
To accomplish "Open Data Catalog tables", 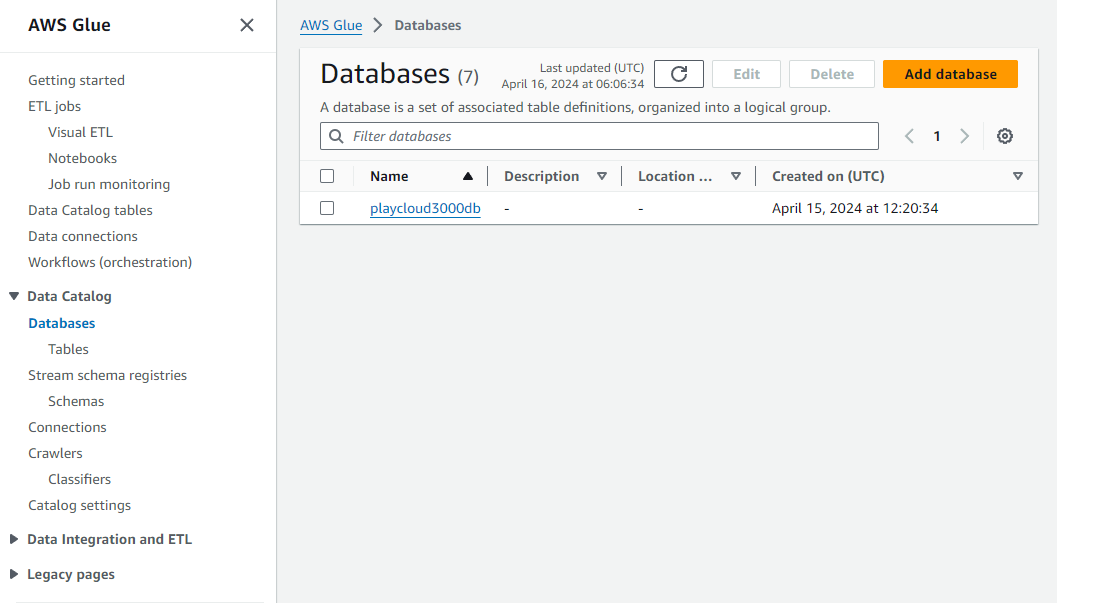I will pos(90,210).
